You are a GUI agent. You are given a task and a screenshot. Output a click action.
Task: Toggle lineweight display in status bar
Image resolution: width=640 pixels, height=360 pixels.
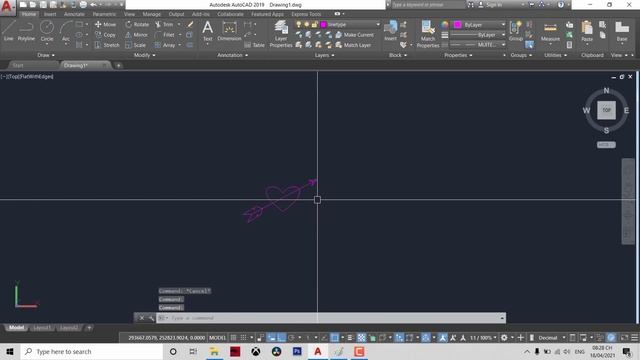tap(350, 338)
